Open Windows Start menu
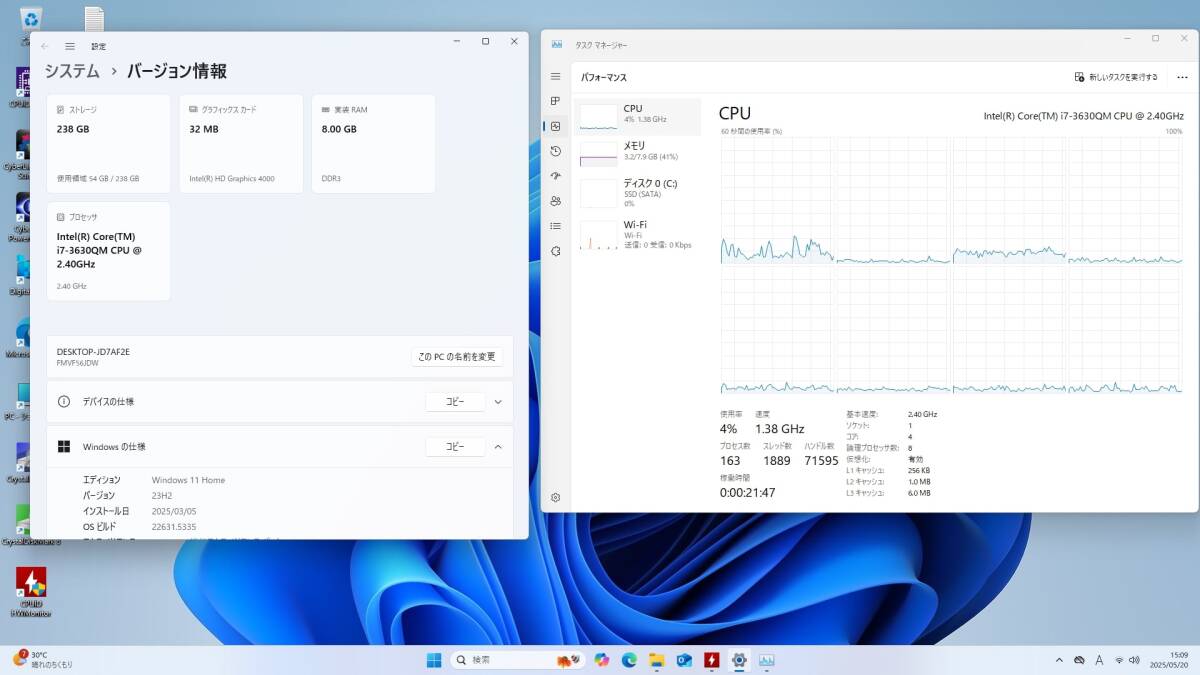Image resolution: width=1200 pixels, height=675 pixels. pos(434,660)
